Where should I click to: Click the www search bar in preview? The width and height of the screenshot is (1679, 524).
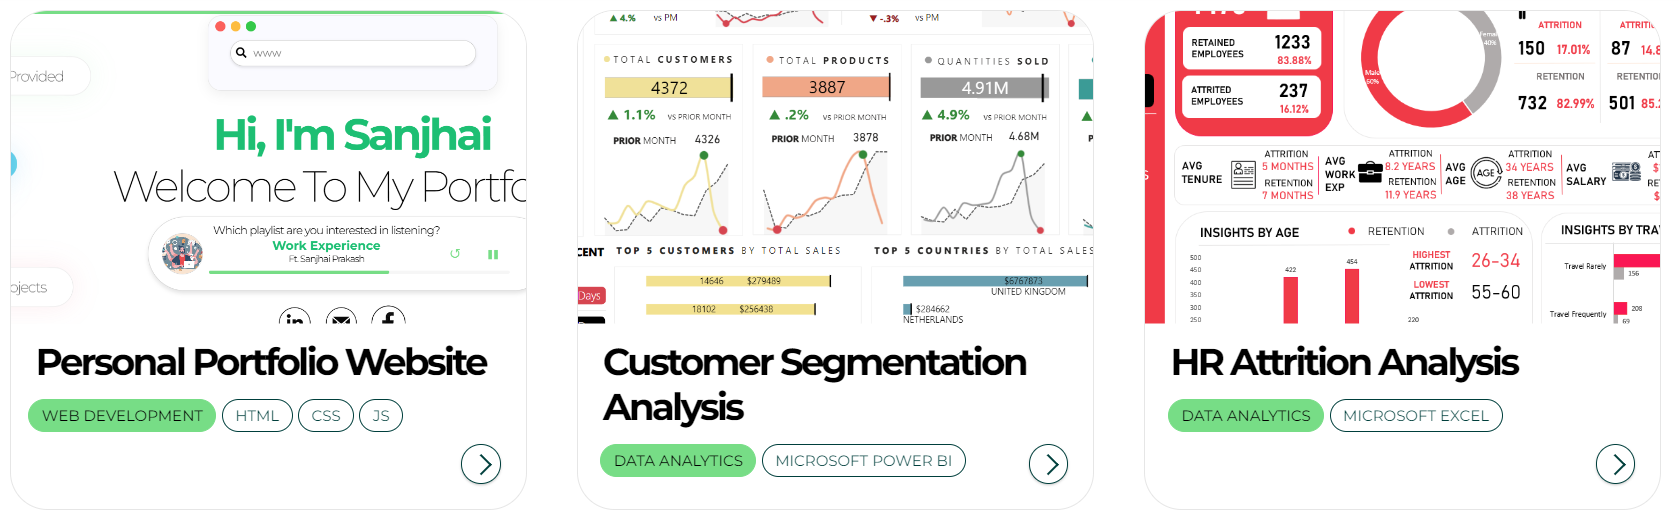point(353,53)
